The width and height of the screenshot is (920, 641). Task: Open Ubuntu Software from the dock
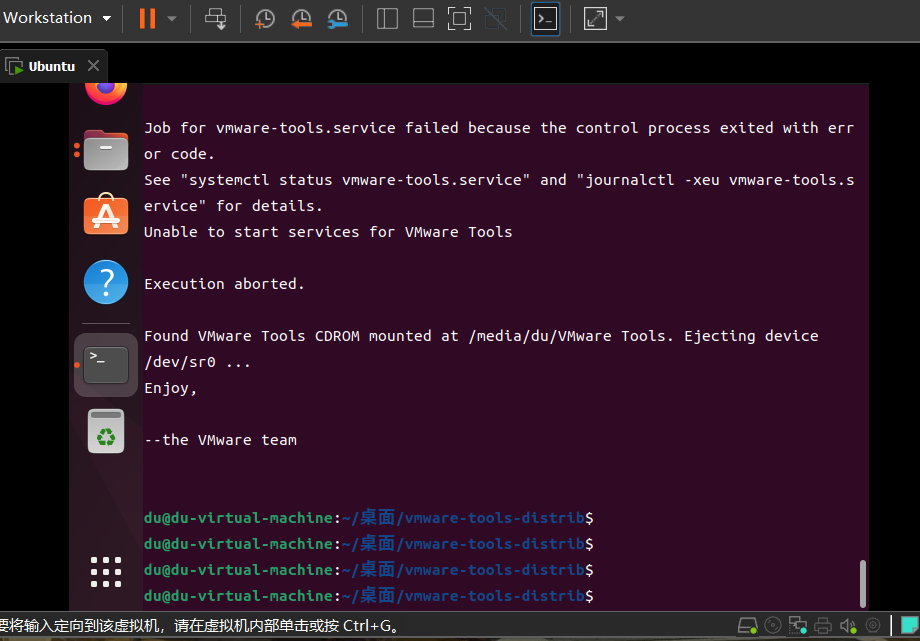click(106, 214)
